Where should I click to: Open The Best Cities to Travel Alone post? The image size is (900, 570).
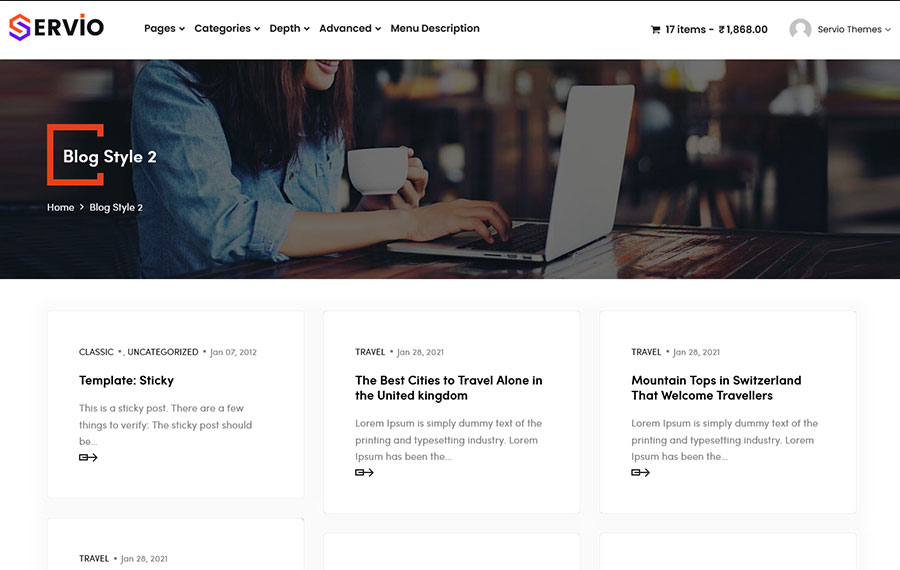[448, 388]
